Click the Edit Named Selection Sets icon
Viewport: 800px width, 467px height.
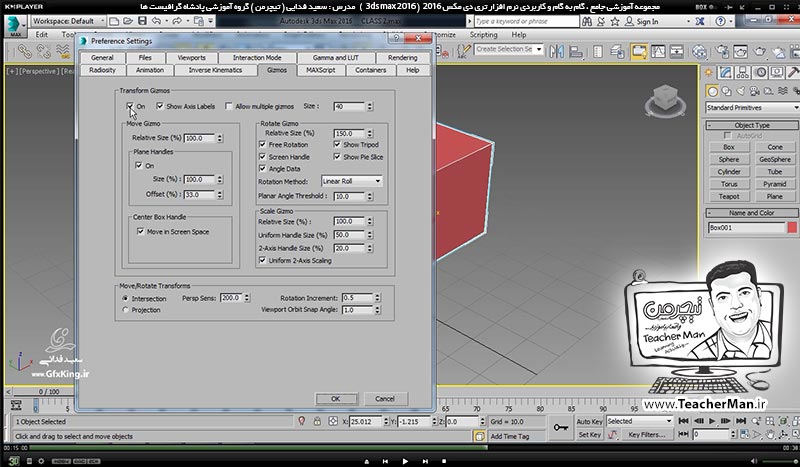click(x=463, y=51)
